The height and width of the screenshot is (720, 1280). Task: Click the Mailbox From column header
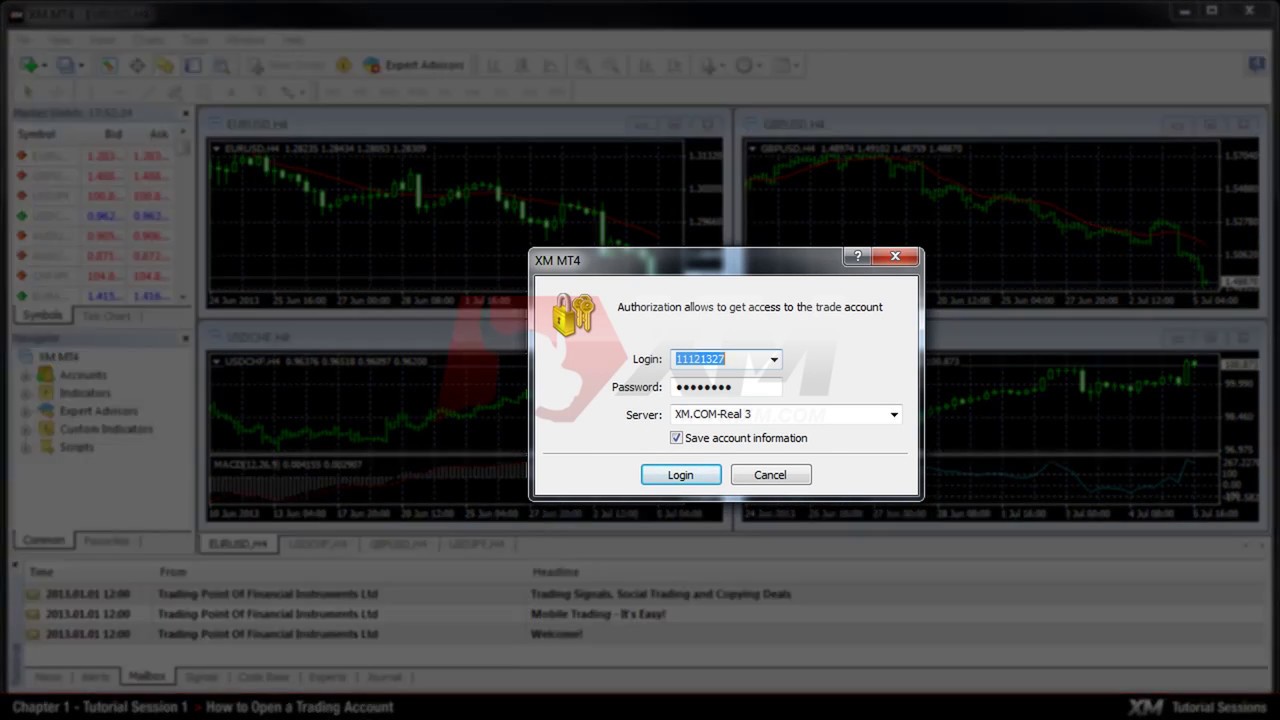point(173,572)
